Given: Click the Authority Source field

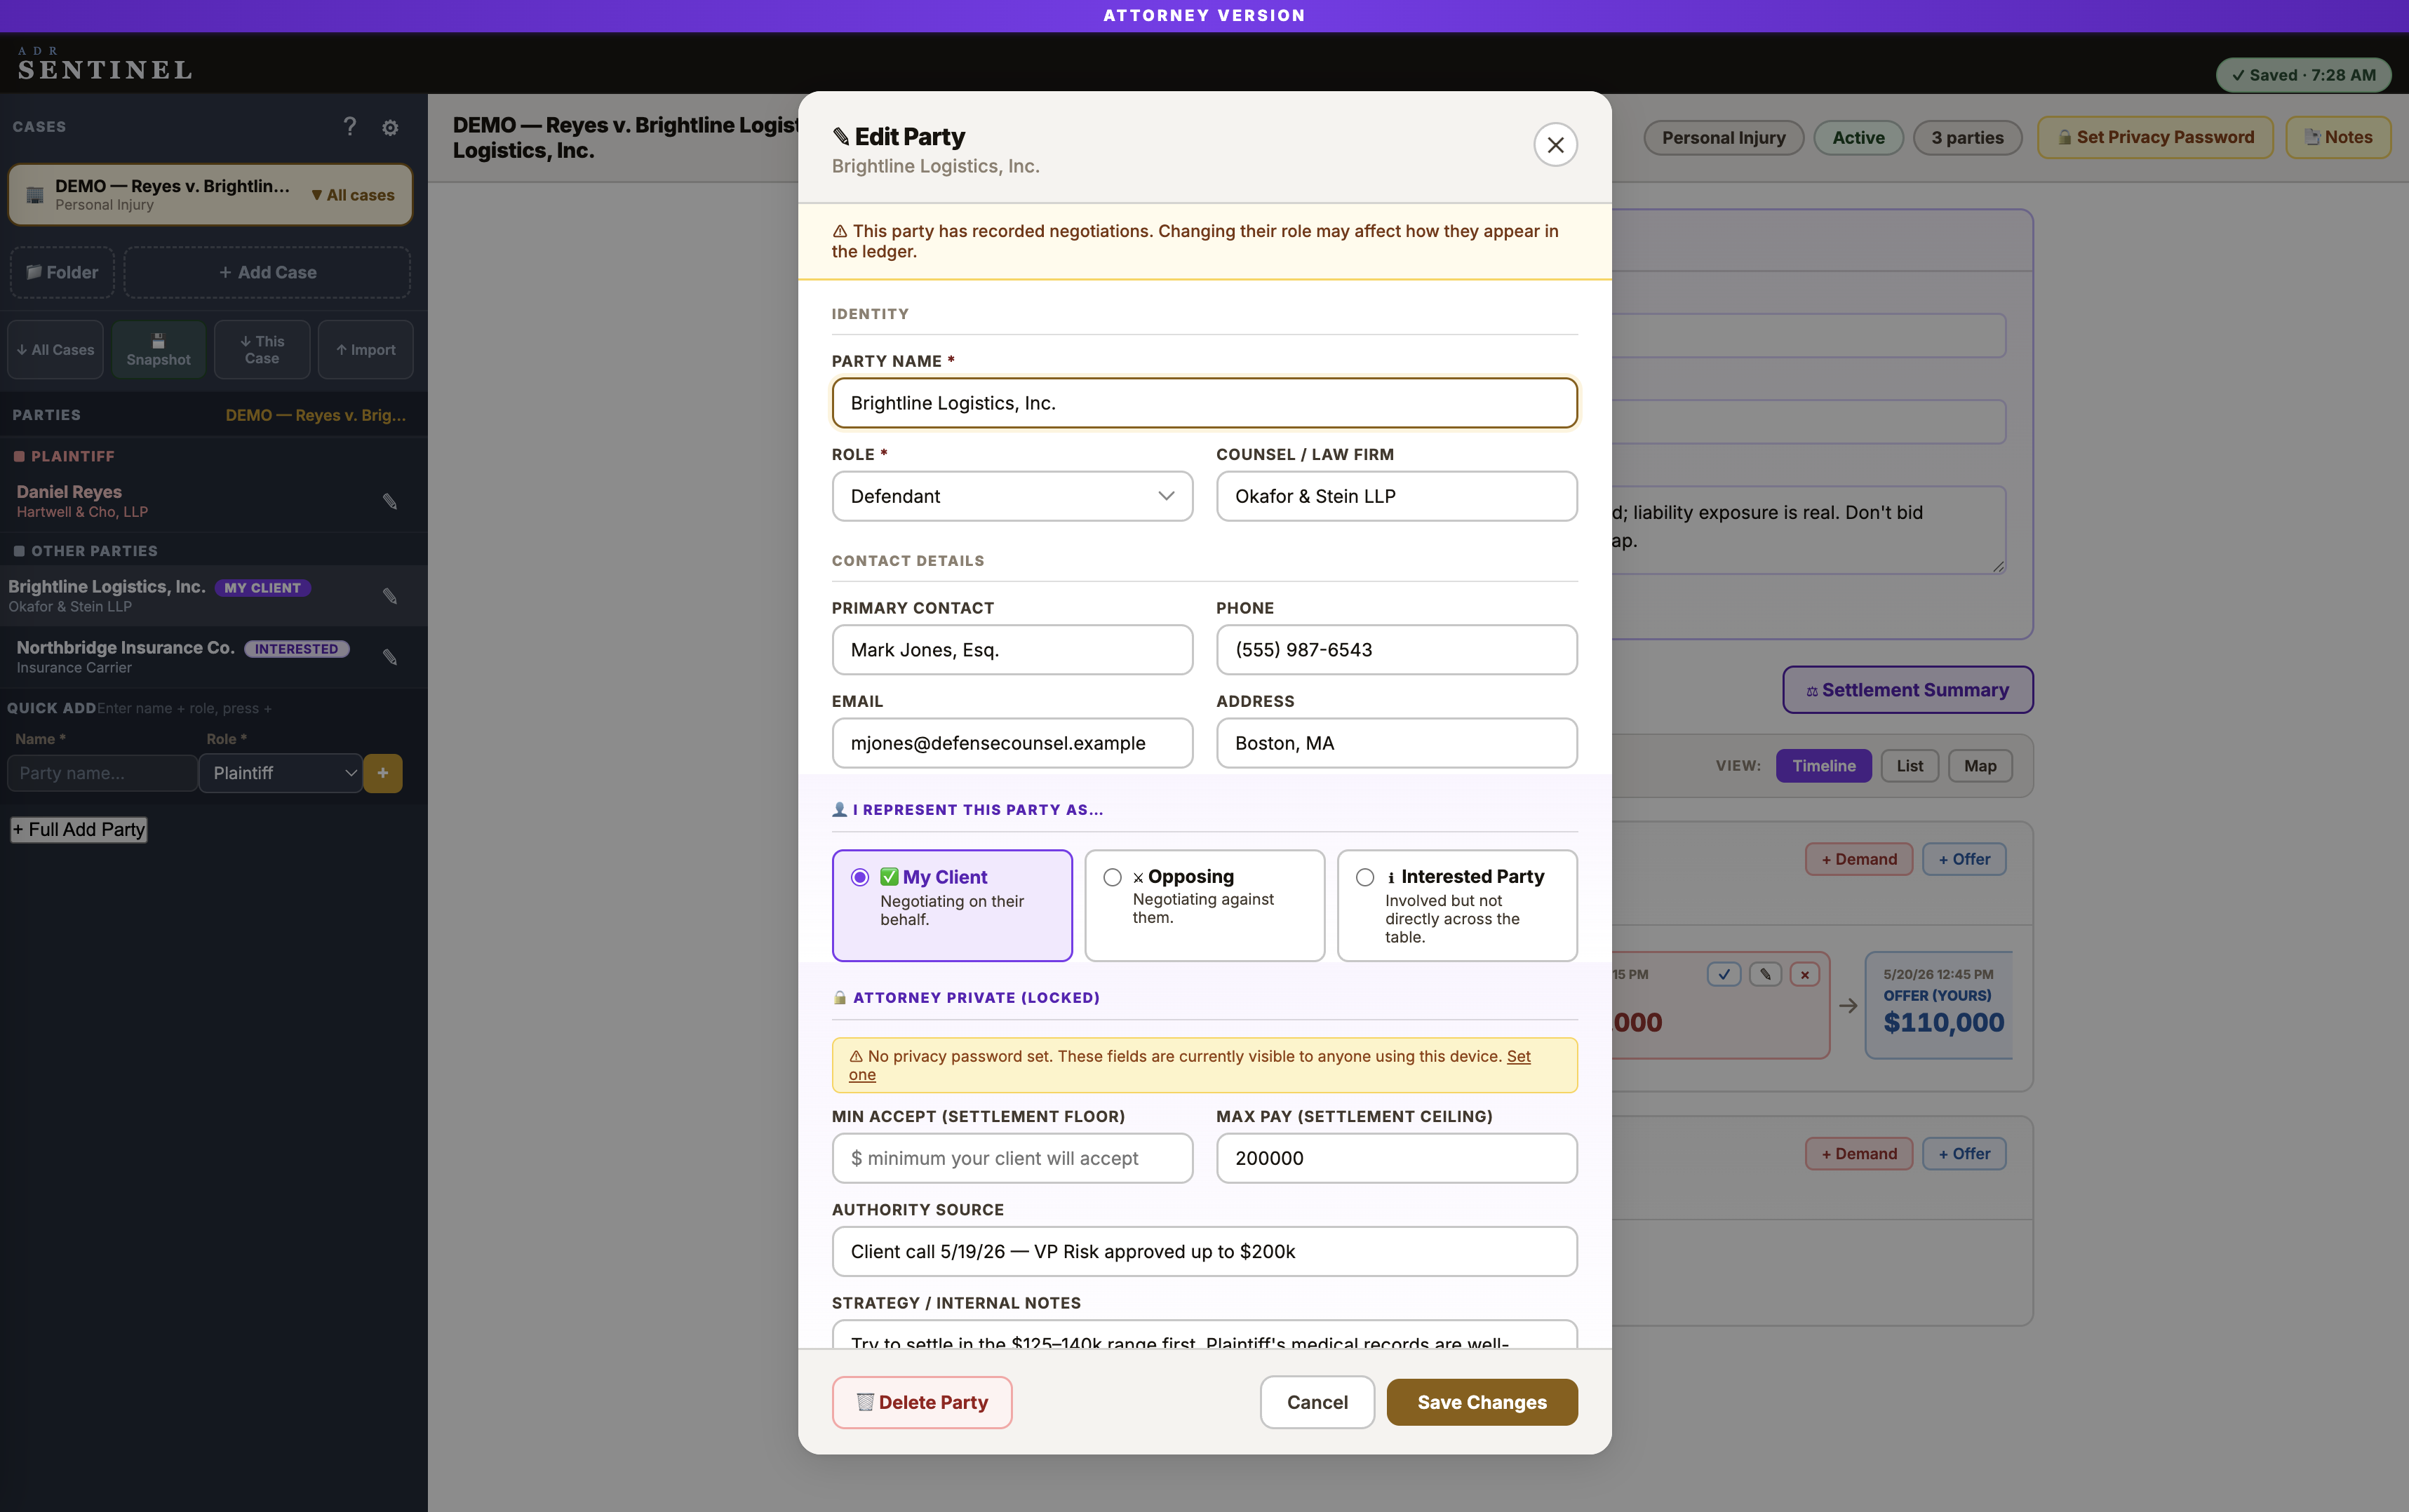Looking at the screenshot, I should [1204, 1251].
